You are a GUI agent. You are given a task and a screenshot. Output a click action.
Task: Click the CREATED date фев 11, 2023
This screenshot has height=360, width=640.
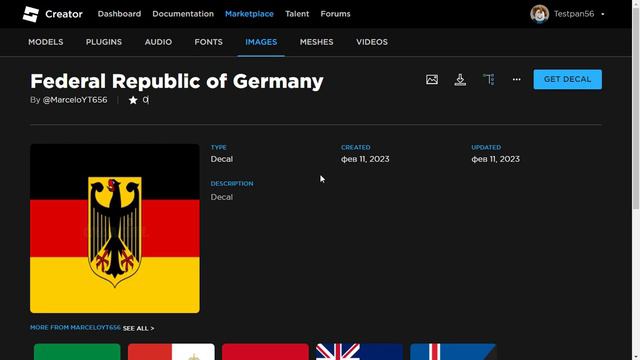pyautogui.click(x=365, y=159)
